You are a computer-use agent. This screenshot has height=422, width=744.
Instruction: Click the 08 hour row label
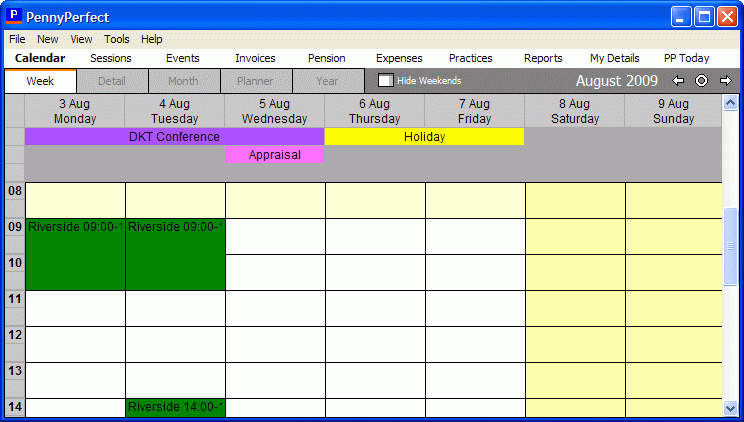point(15,191)
